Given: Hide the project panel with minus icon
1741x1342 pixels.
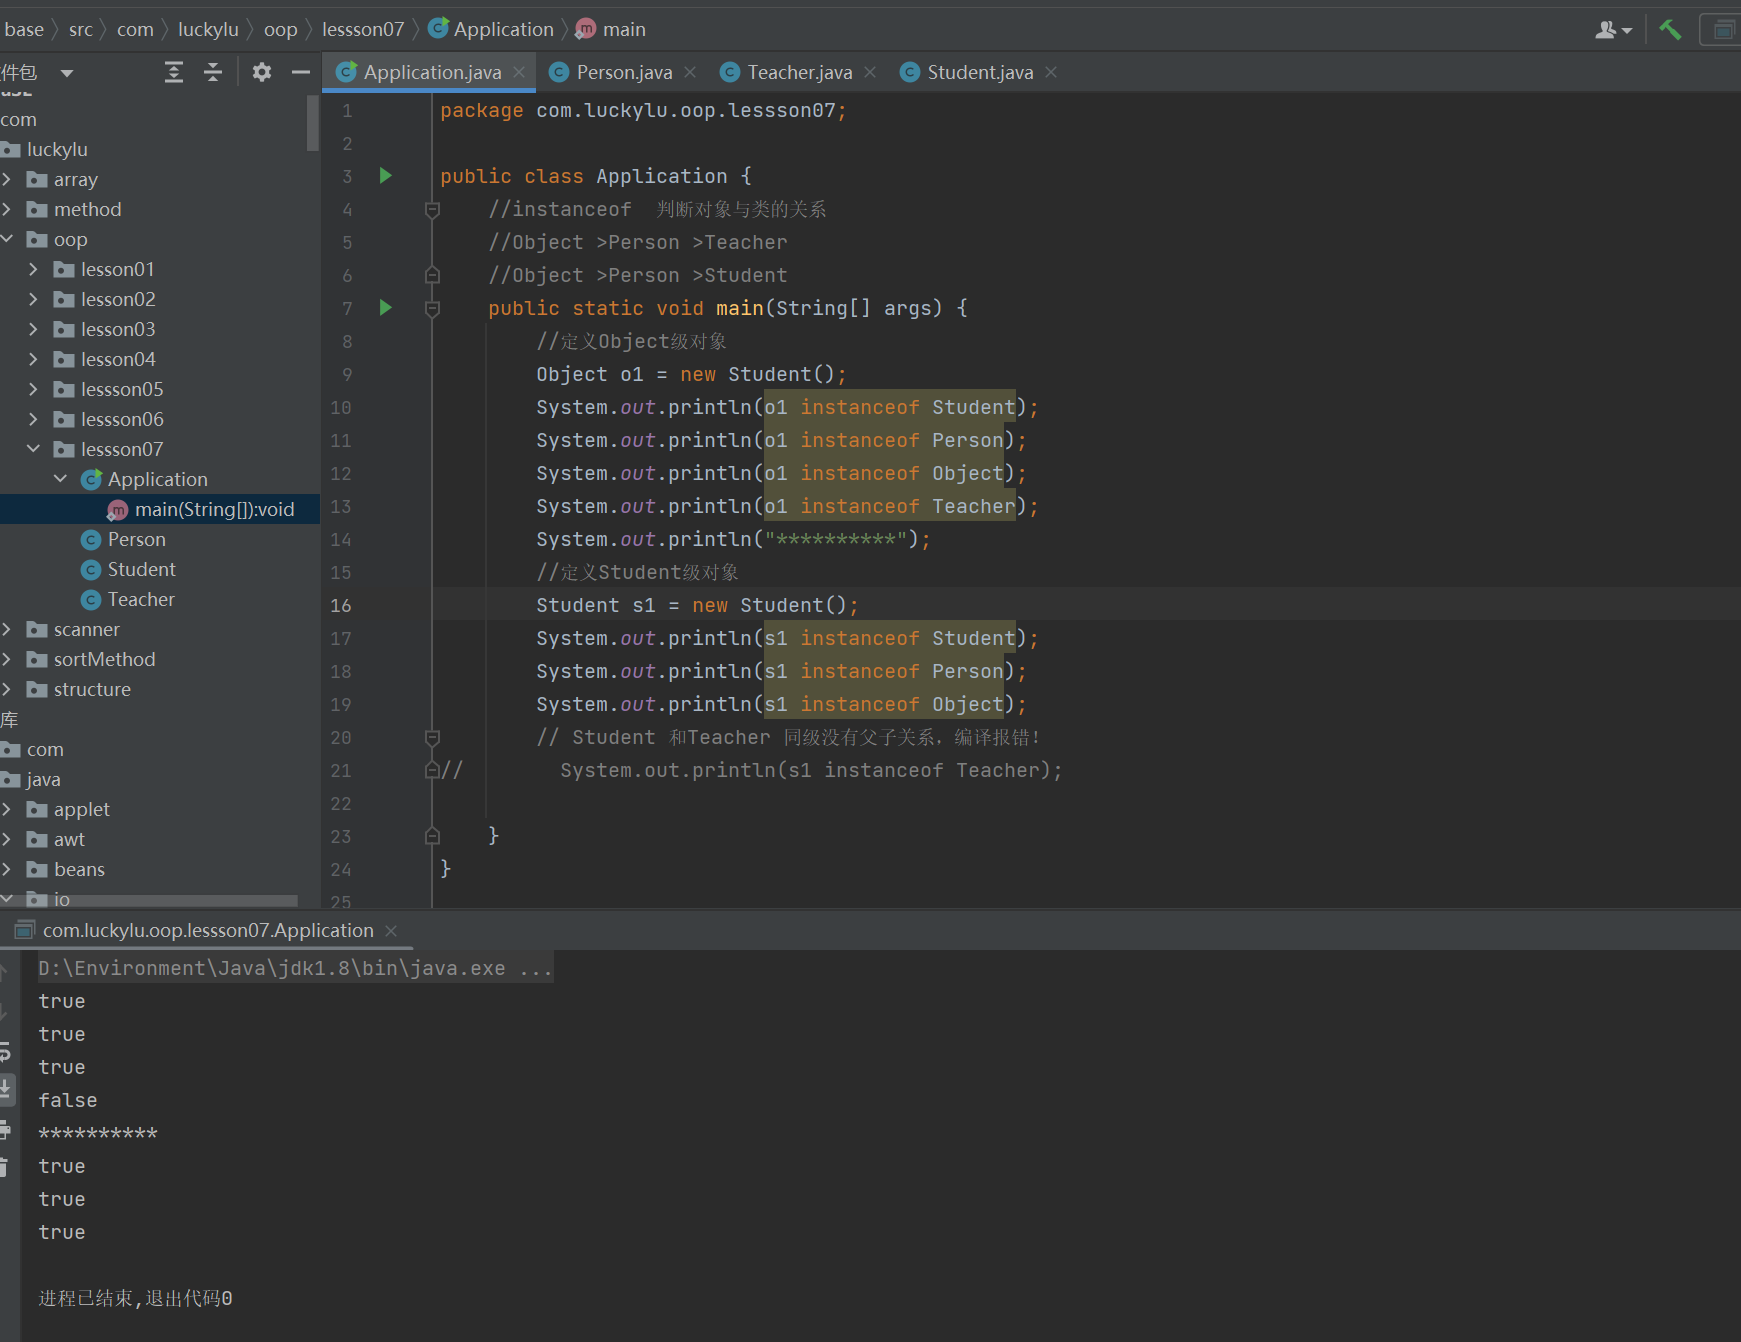Looking at the screenshot, I should [x=300, y=72].
